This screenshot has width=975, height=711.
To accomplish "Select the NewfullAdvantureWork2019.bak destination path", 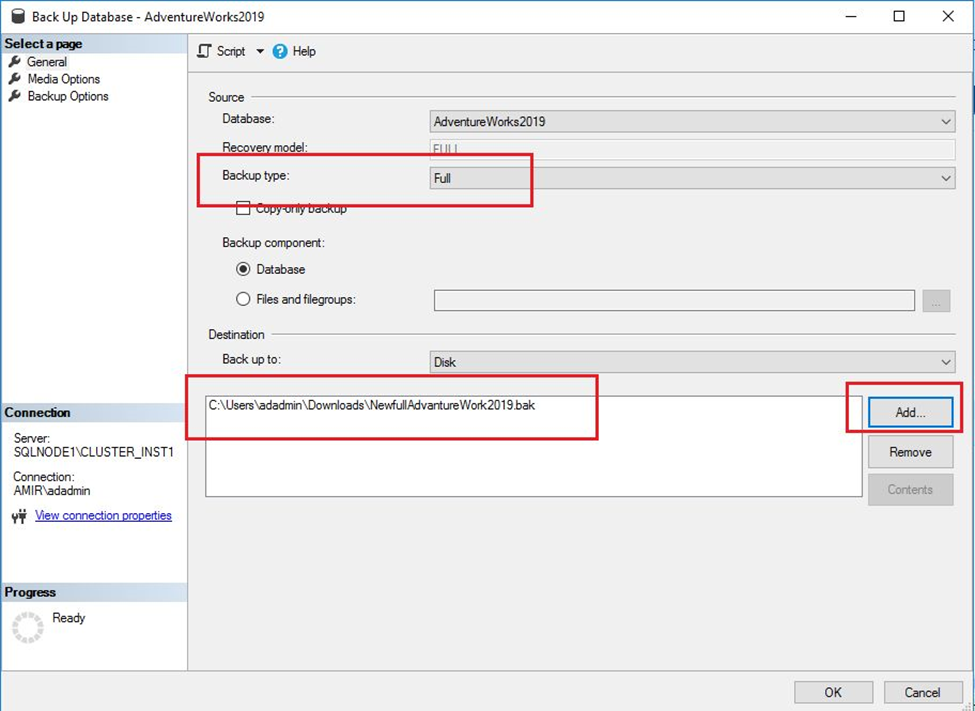I will click(371, 405).
